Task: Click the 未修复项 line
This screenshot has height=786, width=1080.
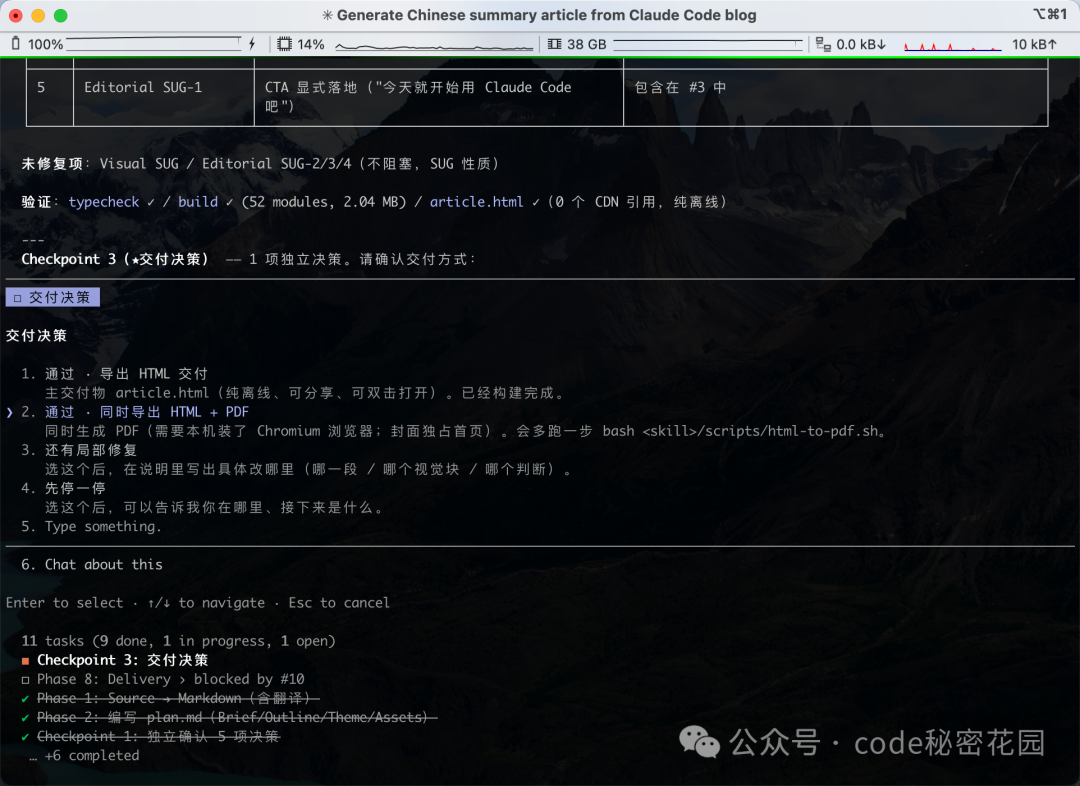Action: coord(260,163)
